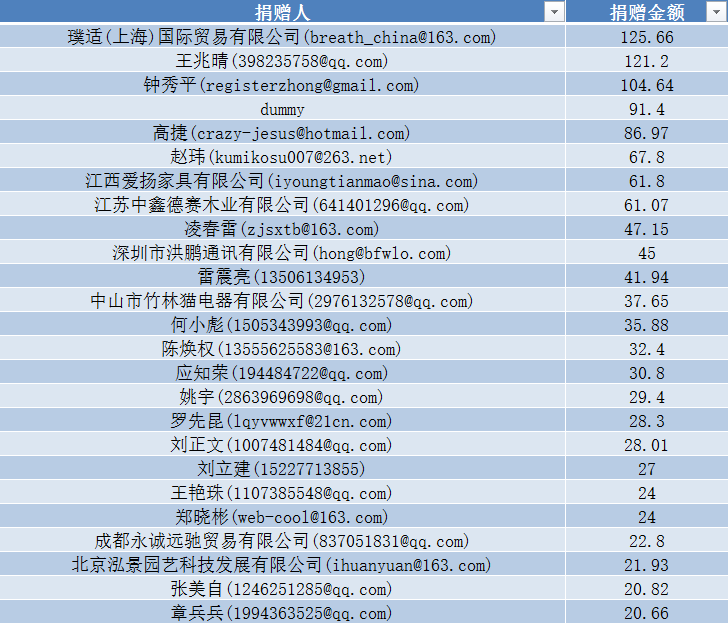Select the amount cell 45
Screen dimensions: 728x623
pyautogui.click(x=647, y=253)
